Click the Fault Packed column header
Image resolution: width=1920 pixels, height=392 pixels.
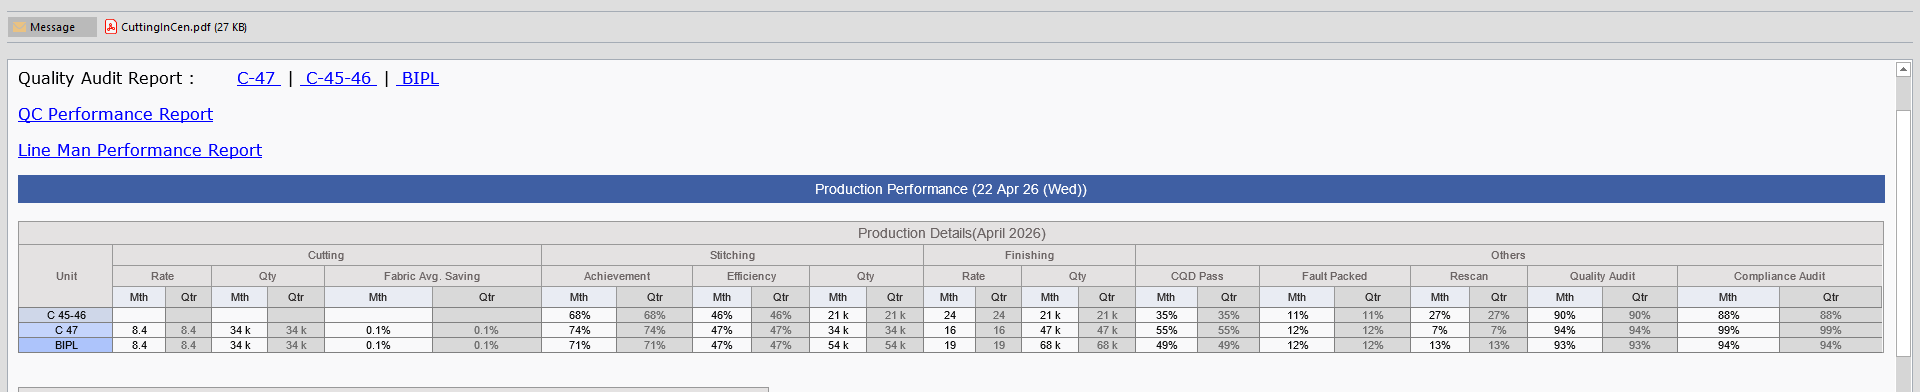coord(1334,276)
